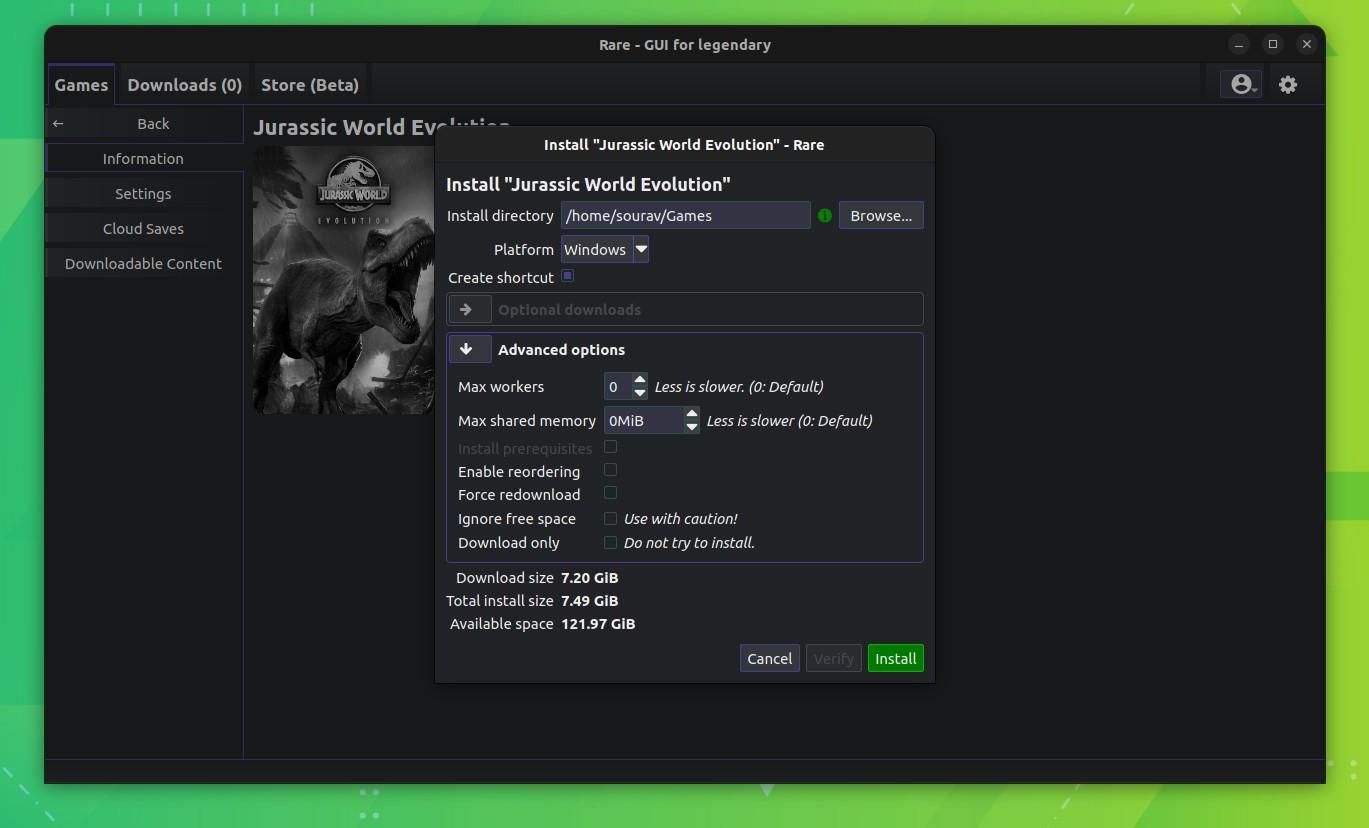Screen dimensions: 1369x828
Task: Expand the Optional downloads section
Action: [x=469, y=309]
